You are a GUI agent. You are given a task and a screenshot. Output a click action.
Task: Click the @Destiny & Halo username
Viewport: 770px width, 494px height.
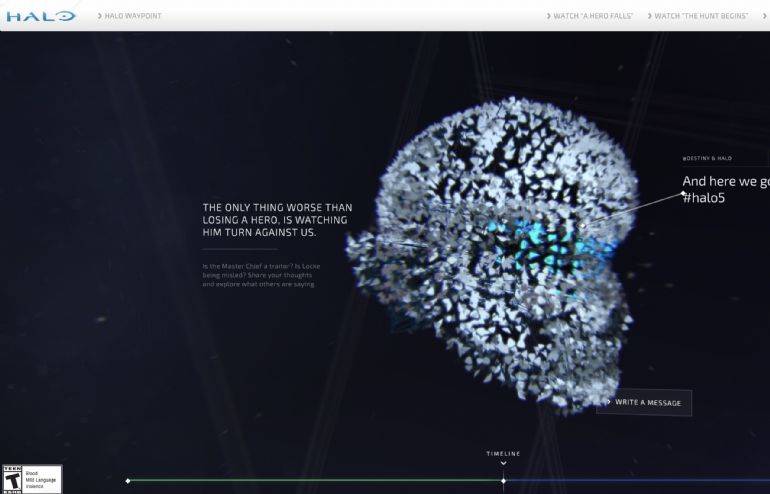[707, 158]
